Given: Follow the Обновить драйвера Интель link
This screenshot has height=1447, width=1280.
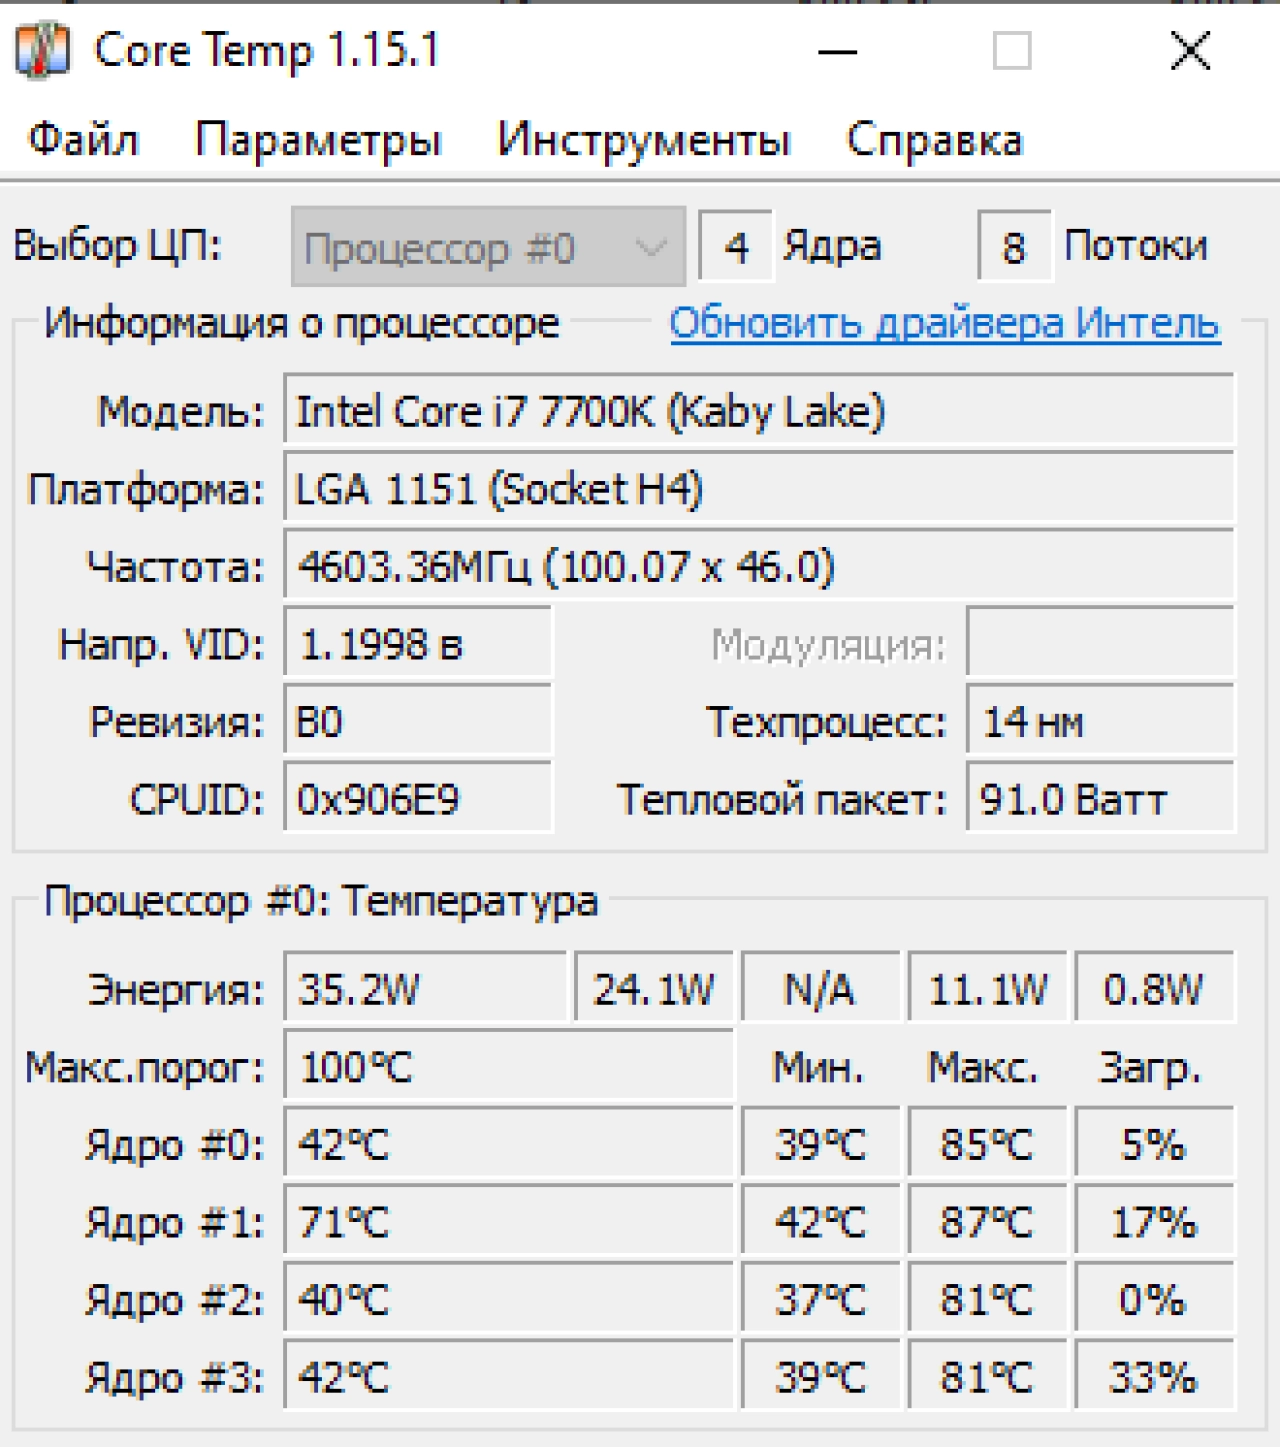Looking at the screenshot, I should click(945, 324).
